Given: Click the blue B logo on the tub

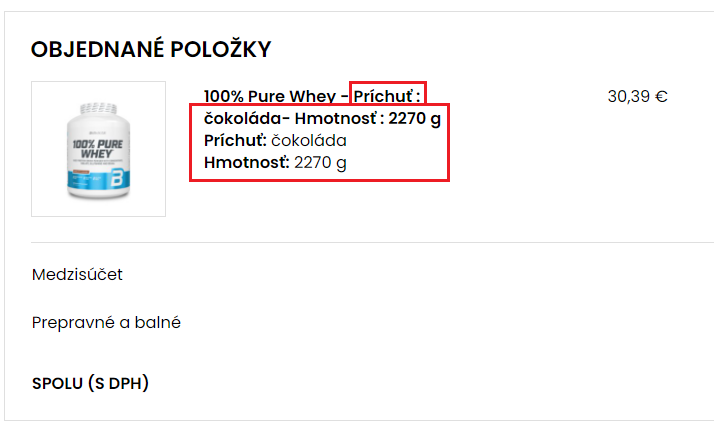Looking at the screenshot, I should pos(117,178).
